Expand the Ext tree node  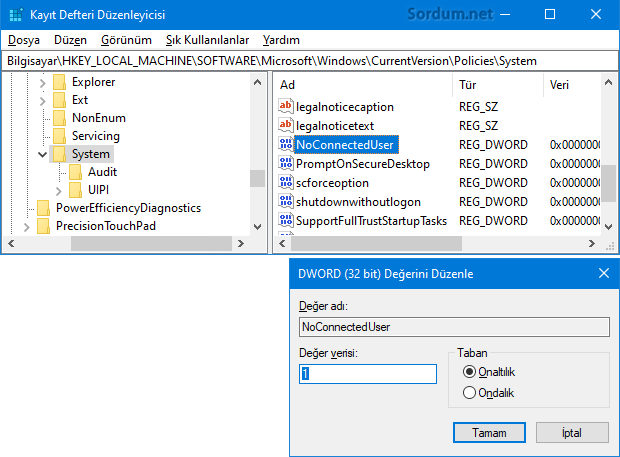point(43,101)
